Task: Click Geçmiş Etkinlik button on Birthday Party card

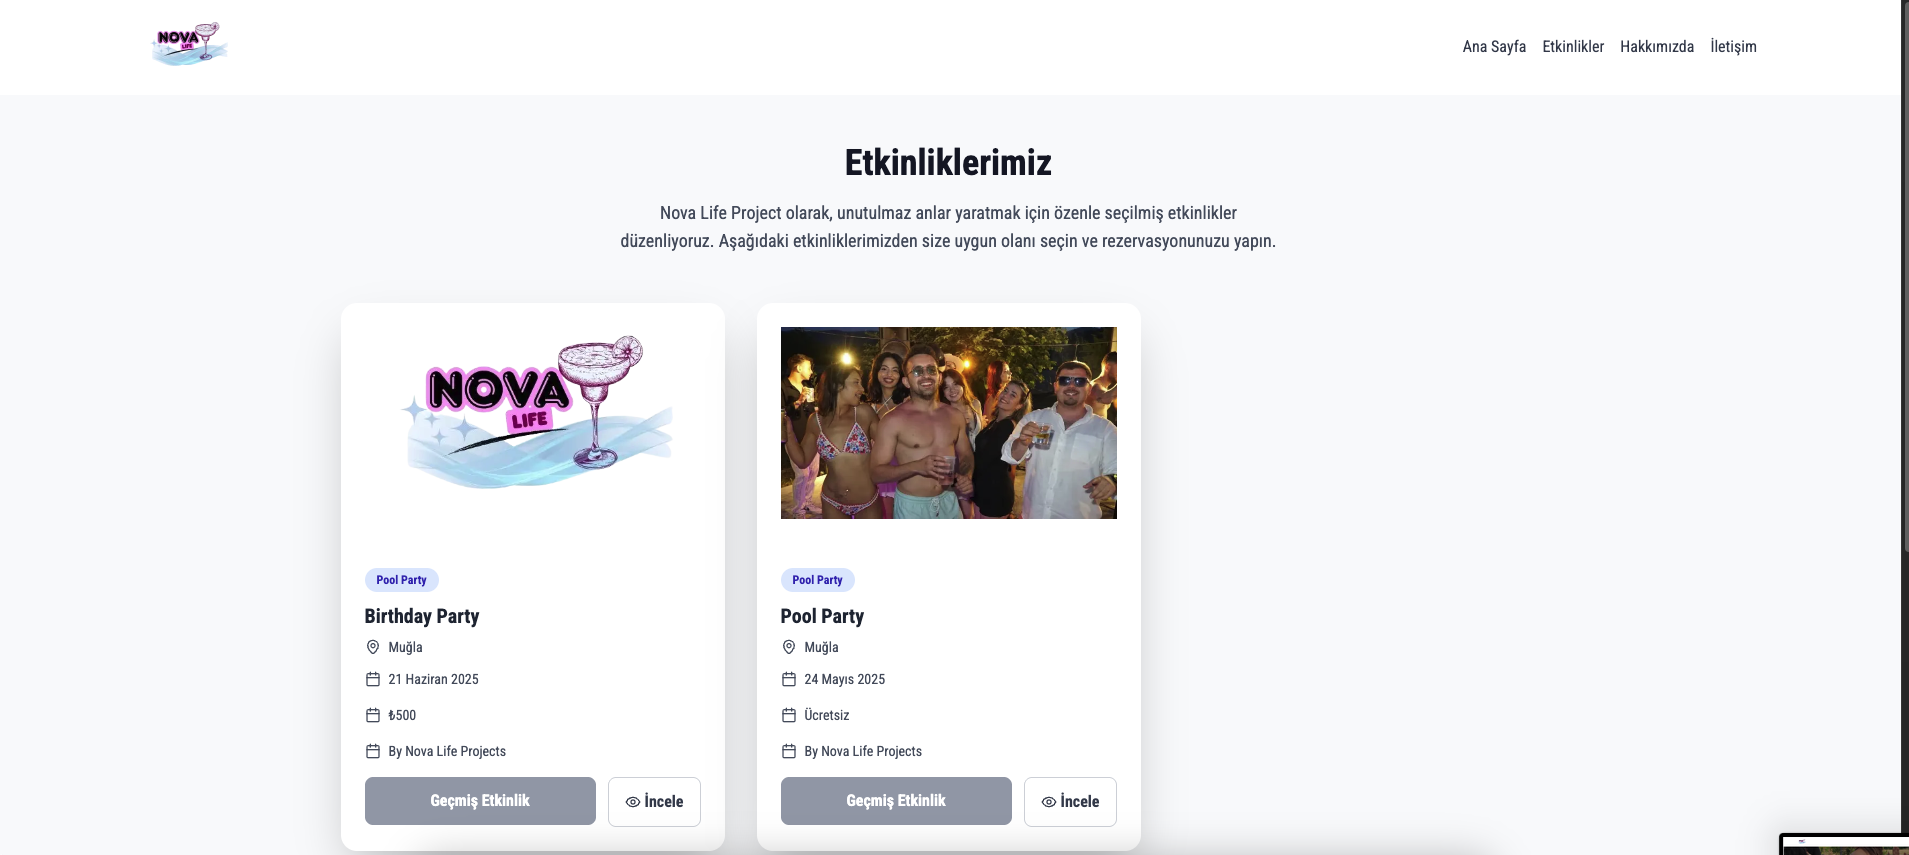Action: coord(480,801)
